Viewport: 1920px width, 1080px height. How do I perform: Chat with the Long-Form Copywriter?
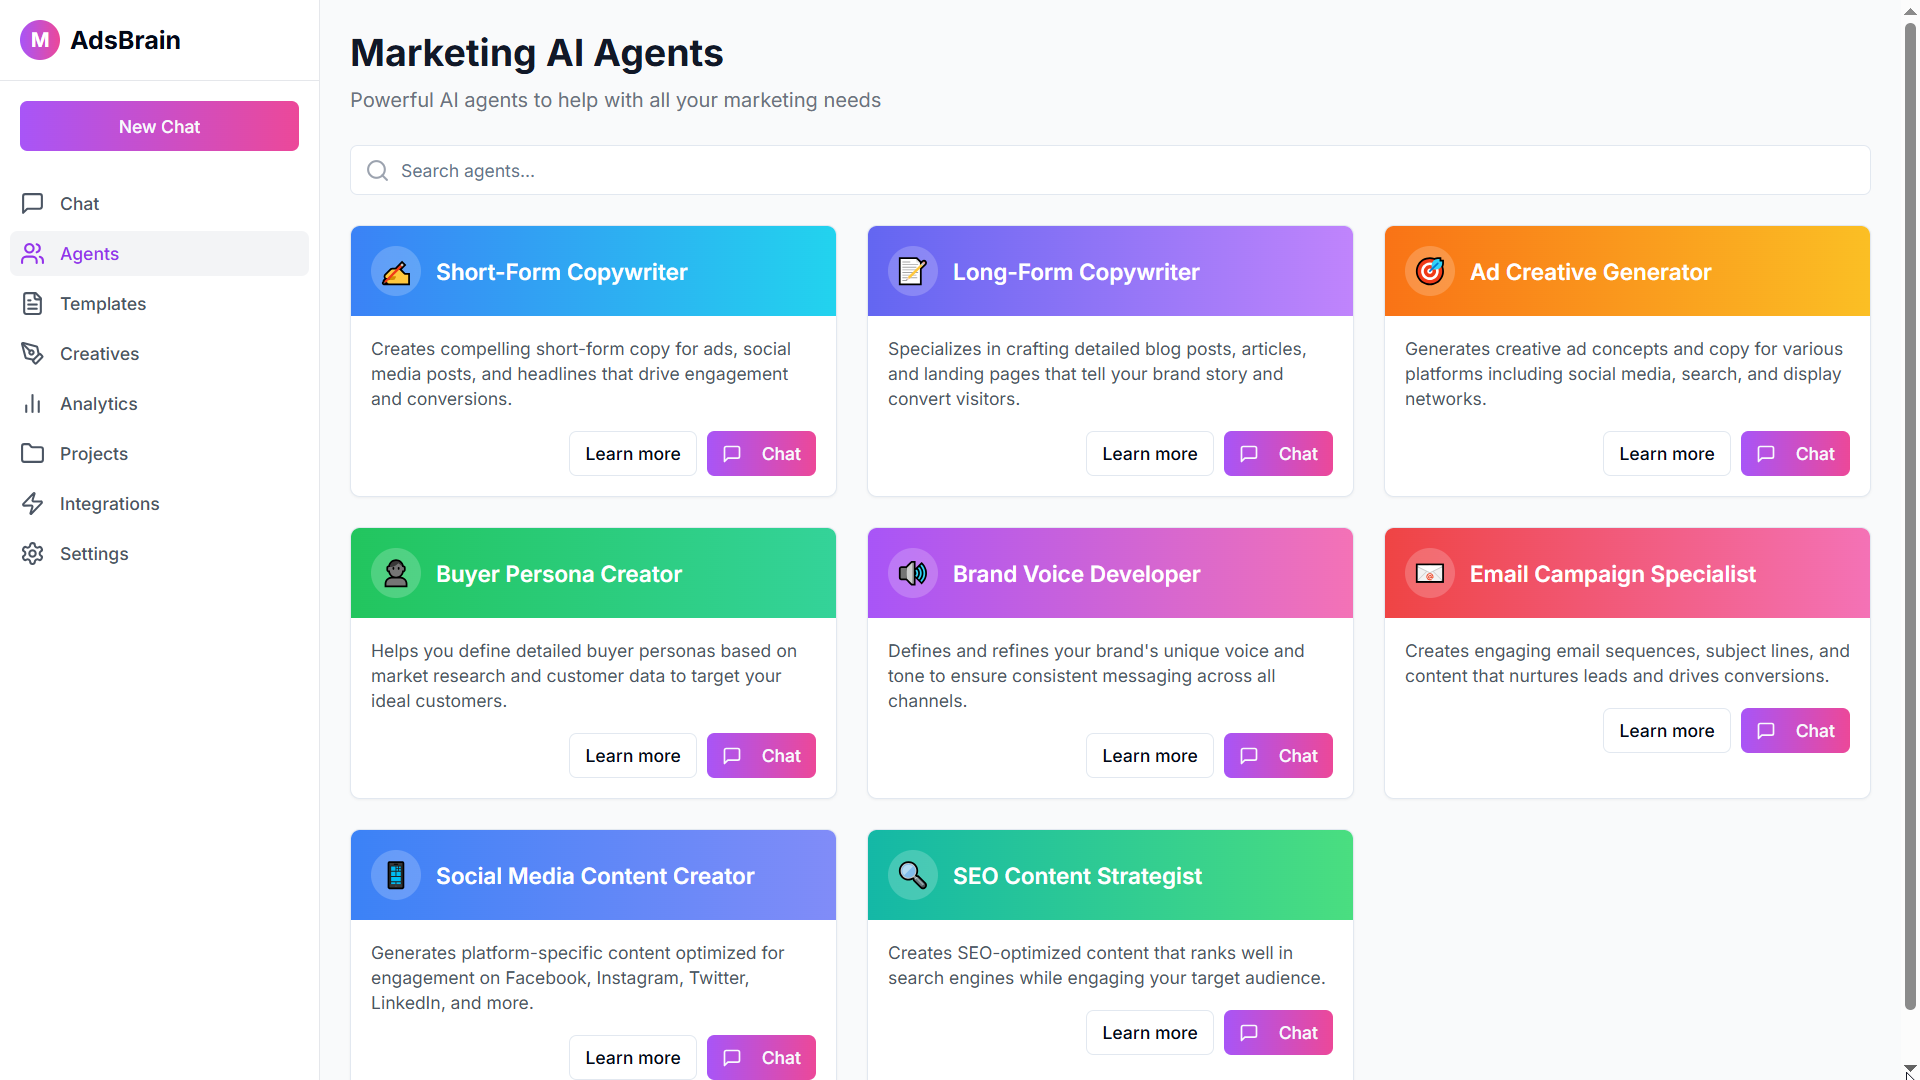click(x=1278, y=454)
